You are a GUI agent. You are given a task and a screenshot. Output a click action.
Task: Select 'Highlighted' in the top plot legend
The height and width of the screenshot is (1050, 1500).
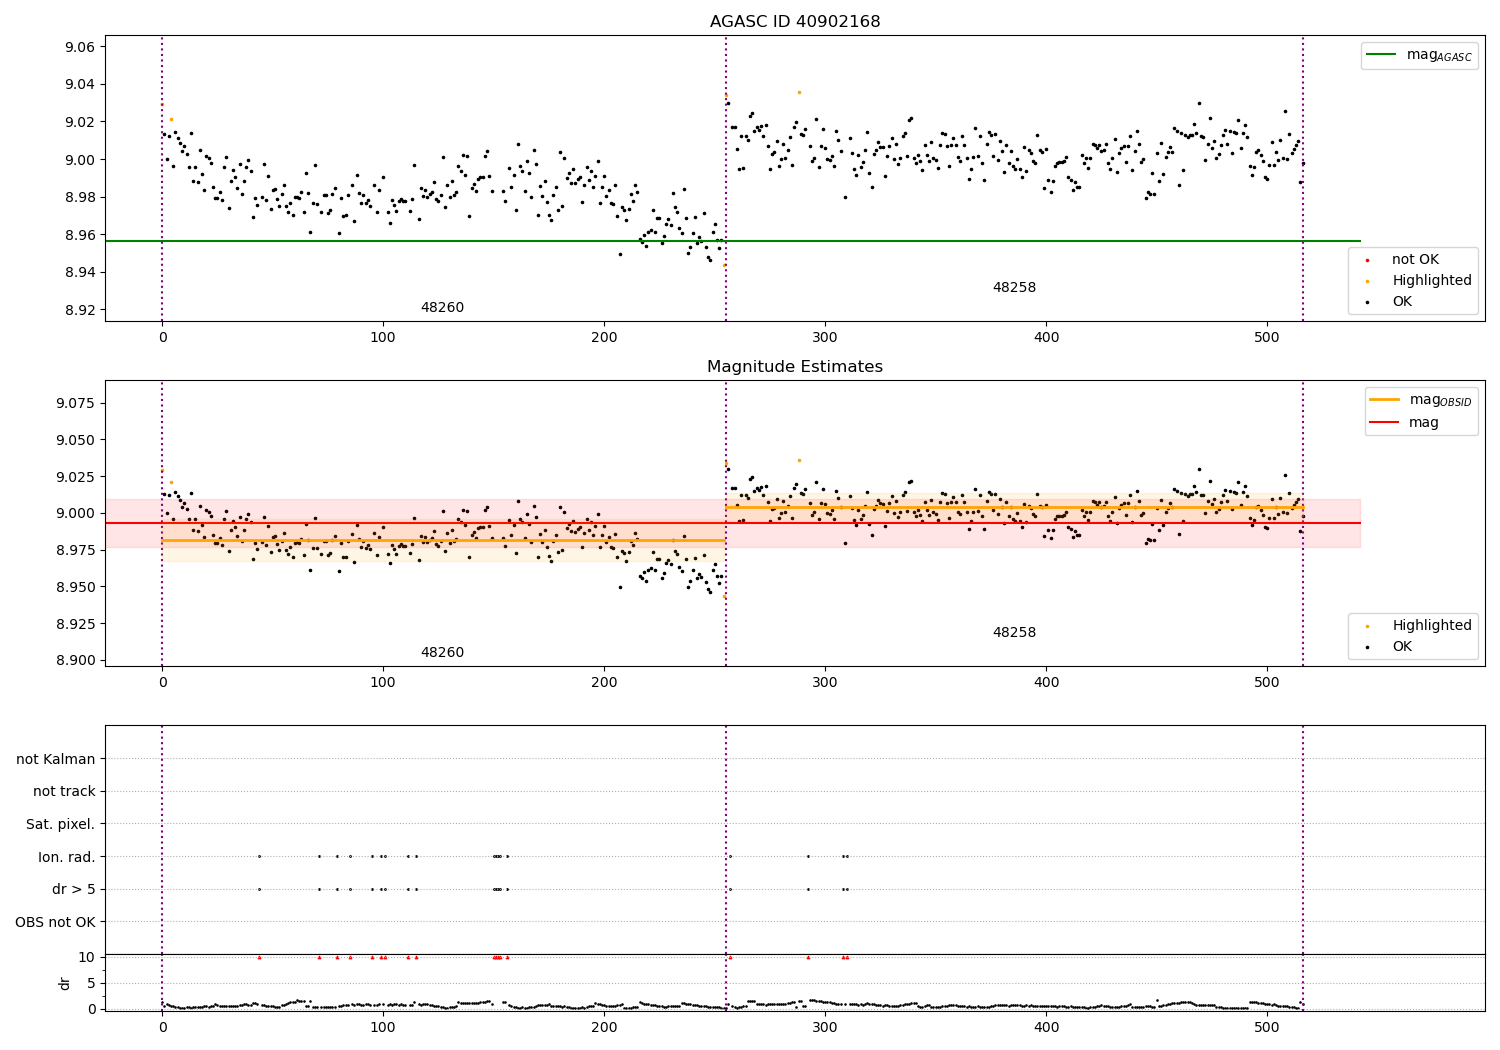[1432, 281]
